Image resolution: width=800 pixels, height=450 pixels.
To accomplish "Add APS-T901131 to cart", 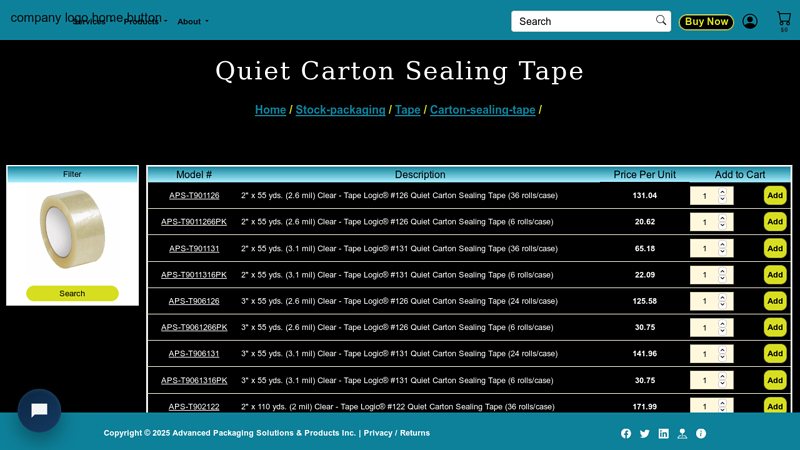I will tap(775, 248).
